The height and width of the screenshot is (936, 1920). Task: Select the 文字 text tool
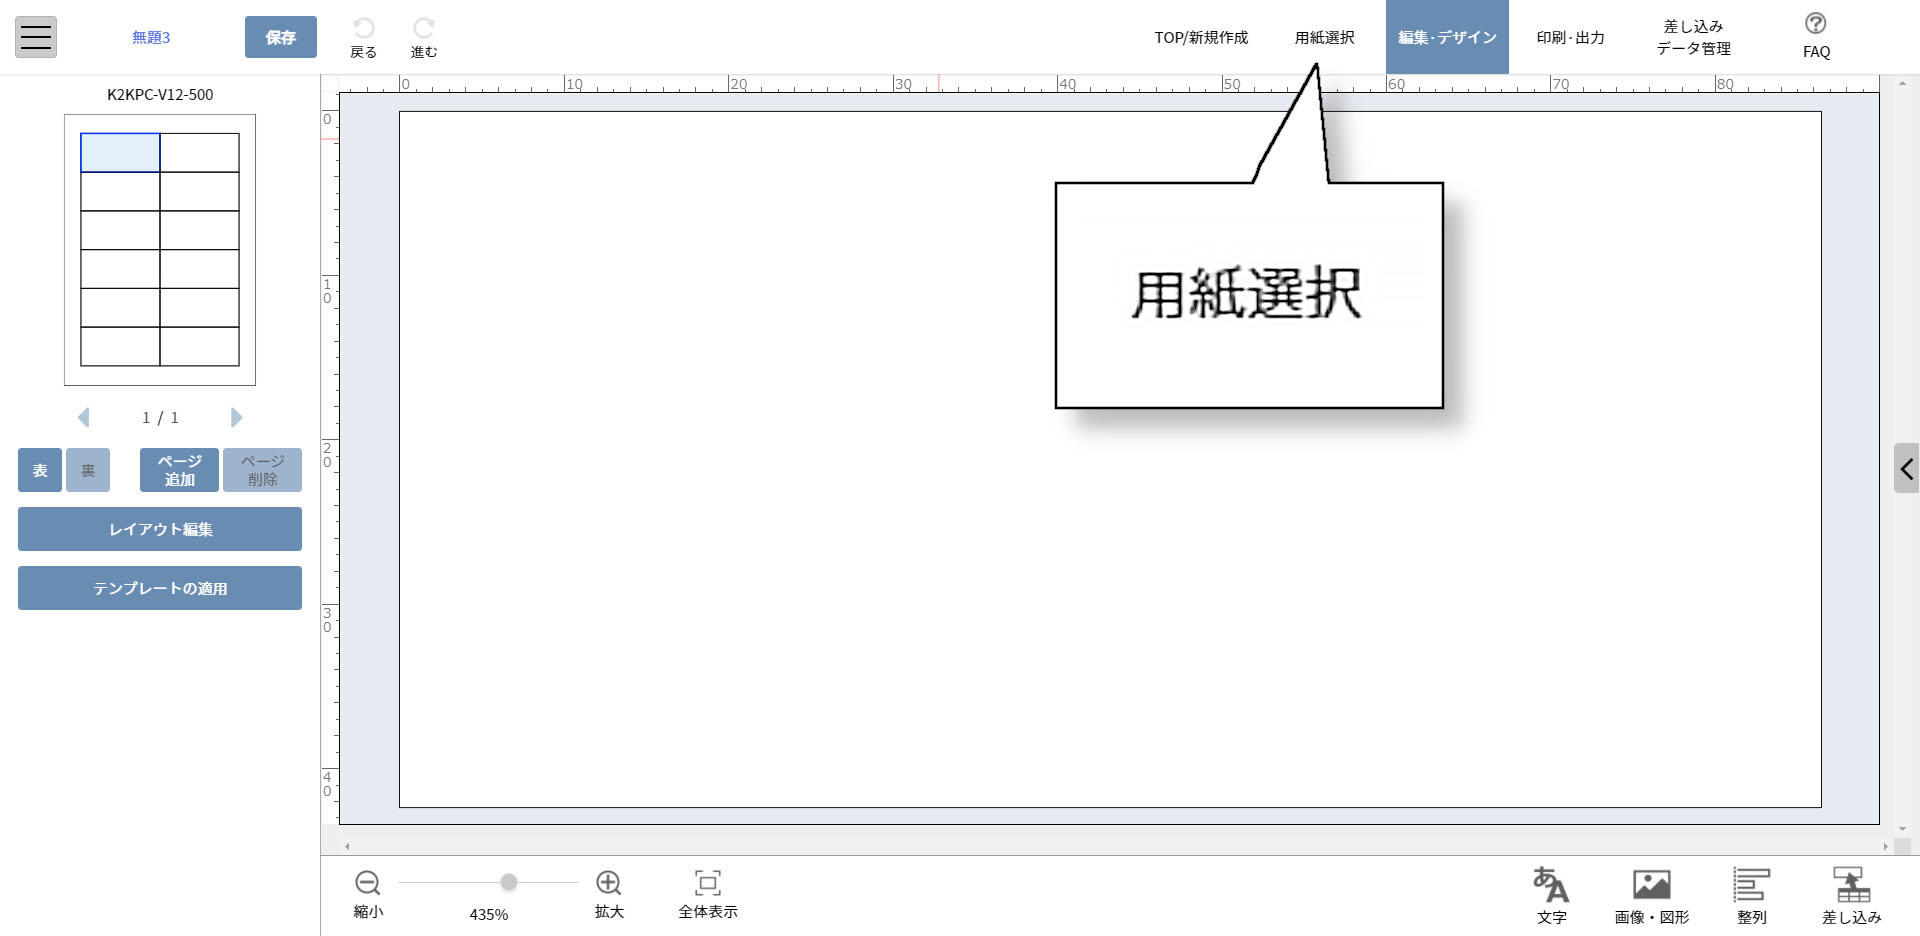[x=1551, y=894]
